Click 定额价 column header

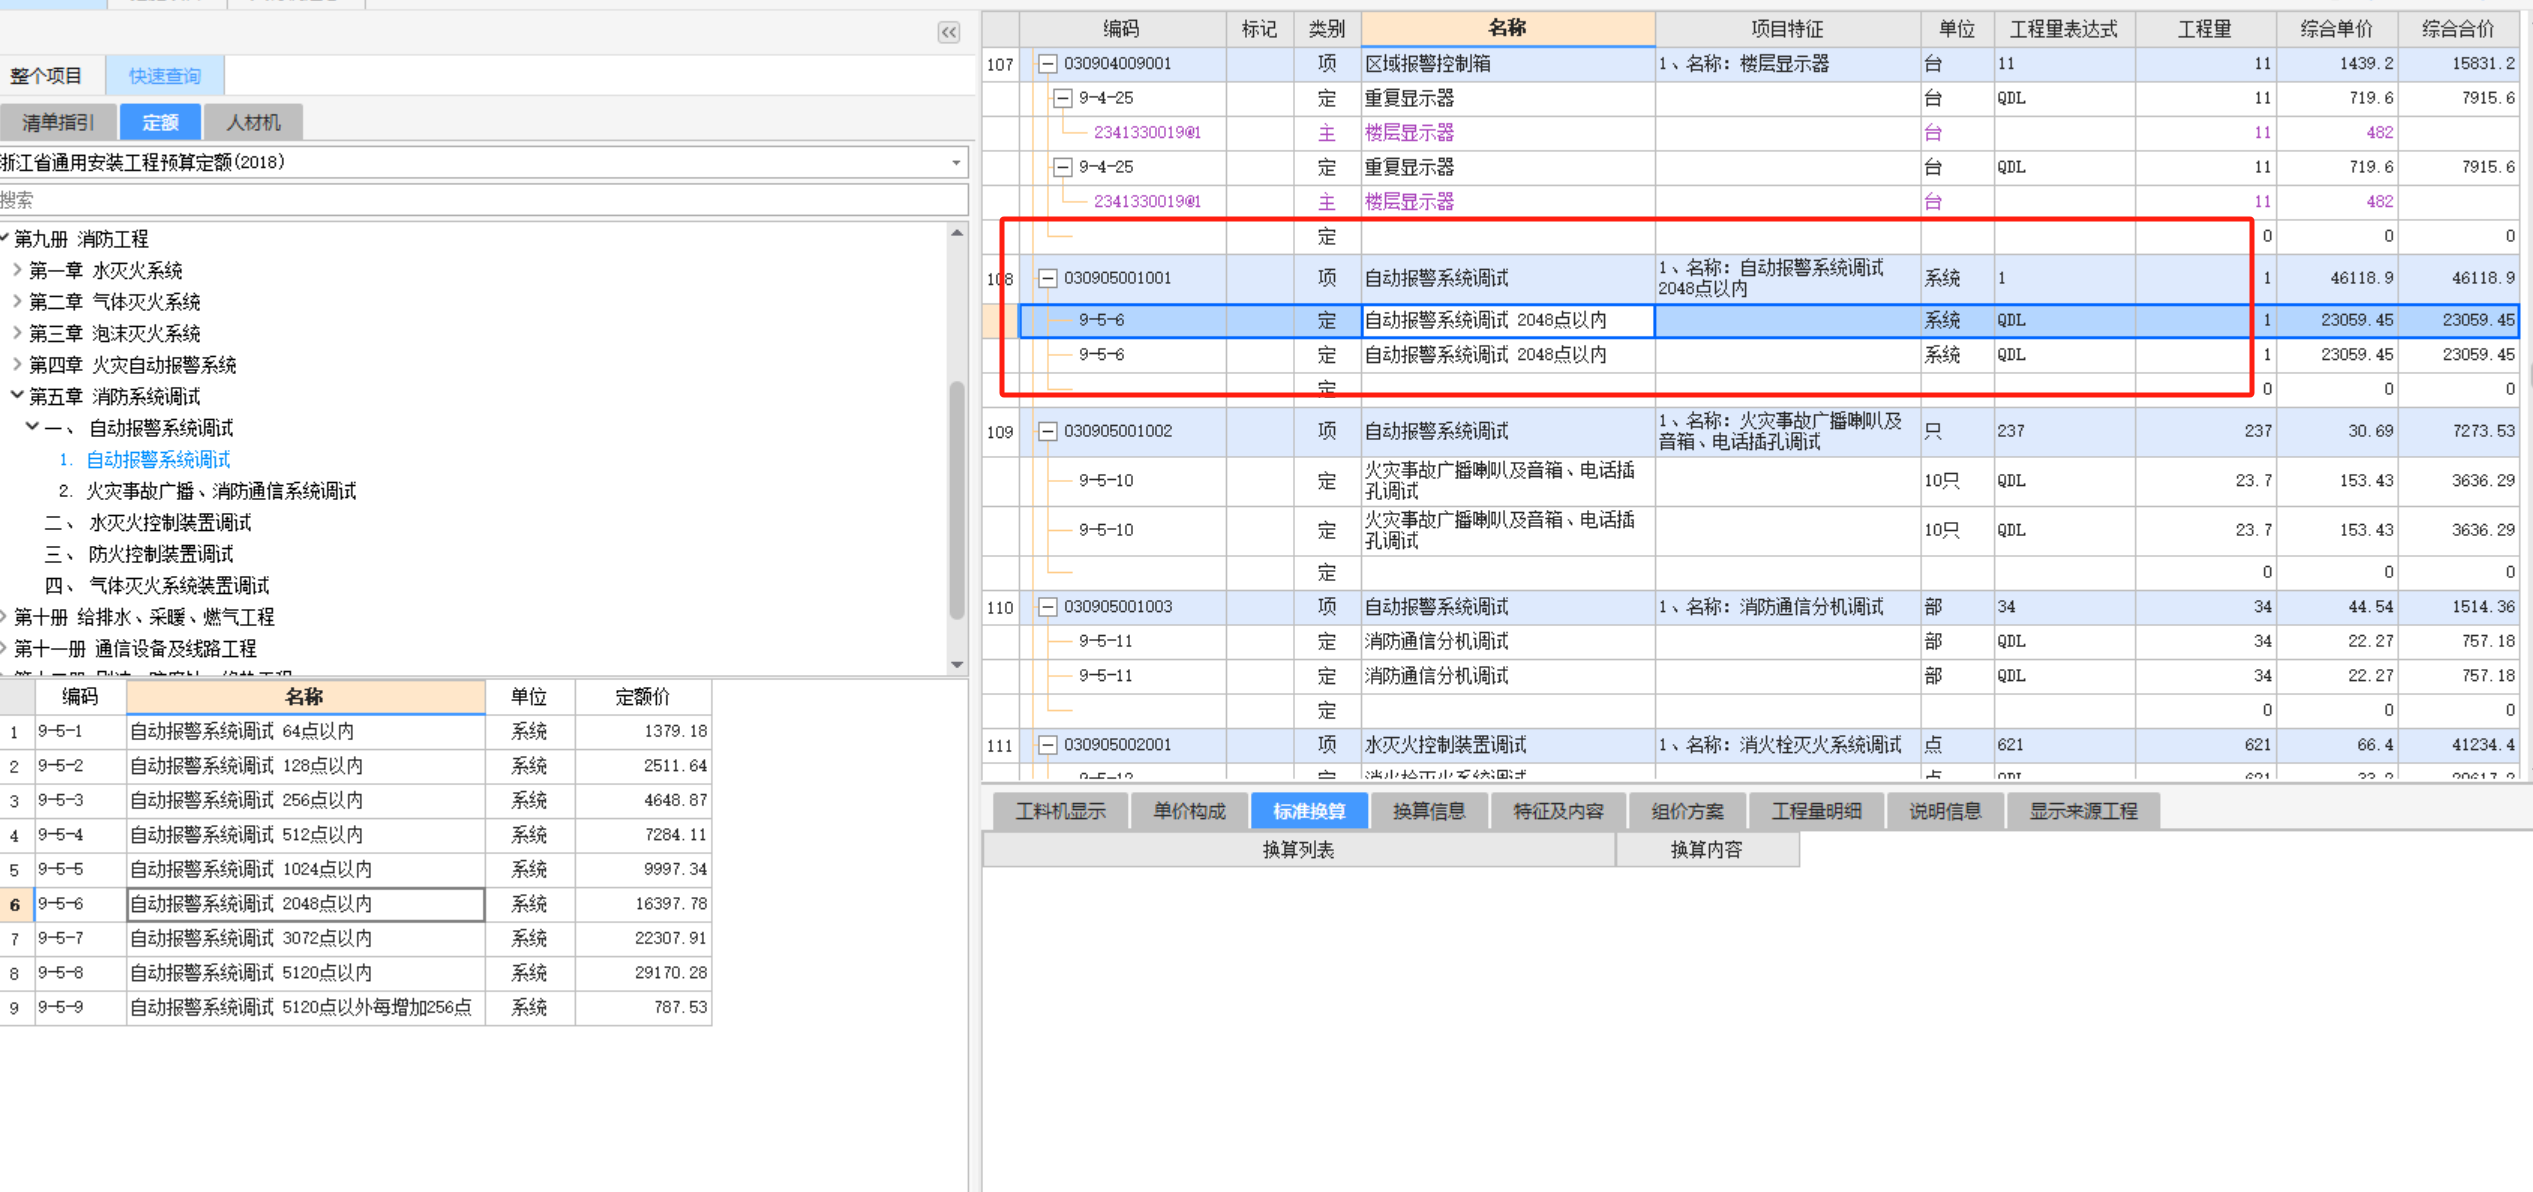pos(643,697)
